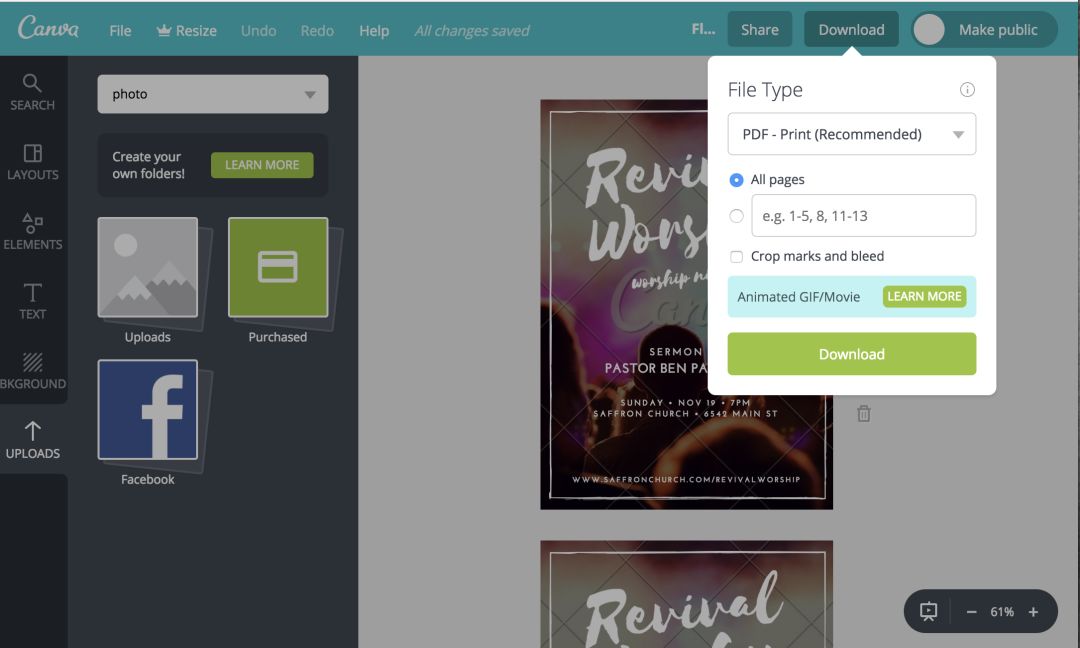This screenshot has height=648, width=1080.
Task: Click the File Type info icon
Action: [967, 90]
